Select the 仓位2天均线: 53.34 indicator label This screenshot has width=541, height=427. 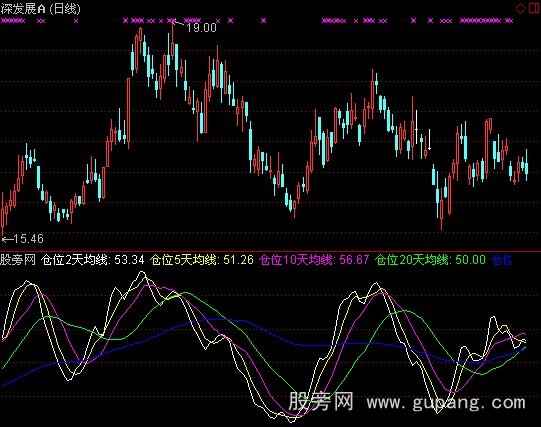click(92, 260)
